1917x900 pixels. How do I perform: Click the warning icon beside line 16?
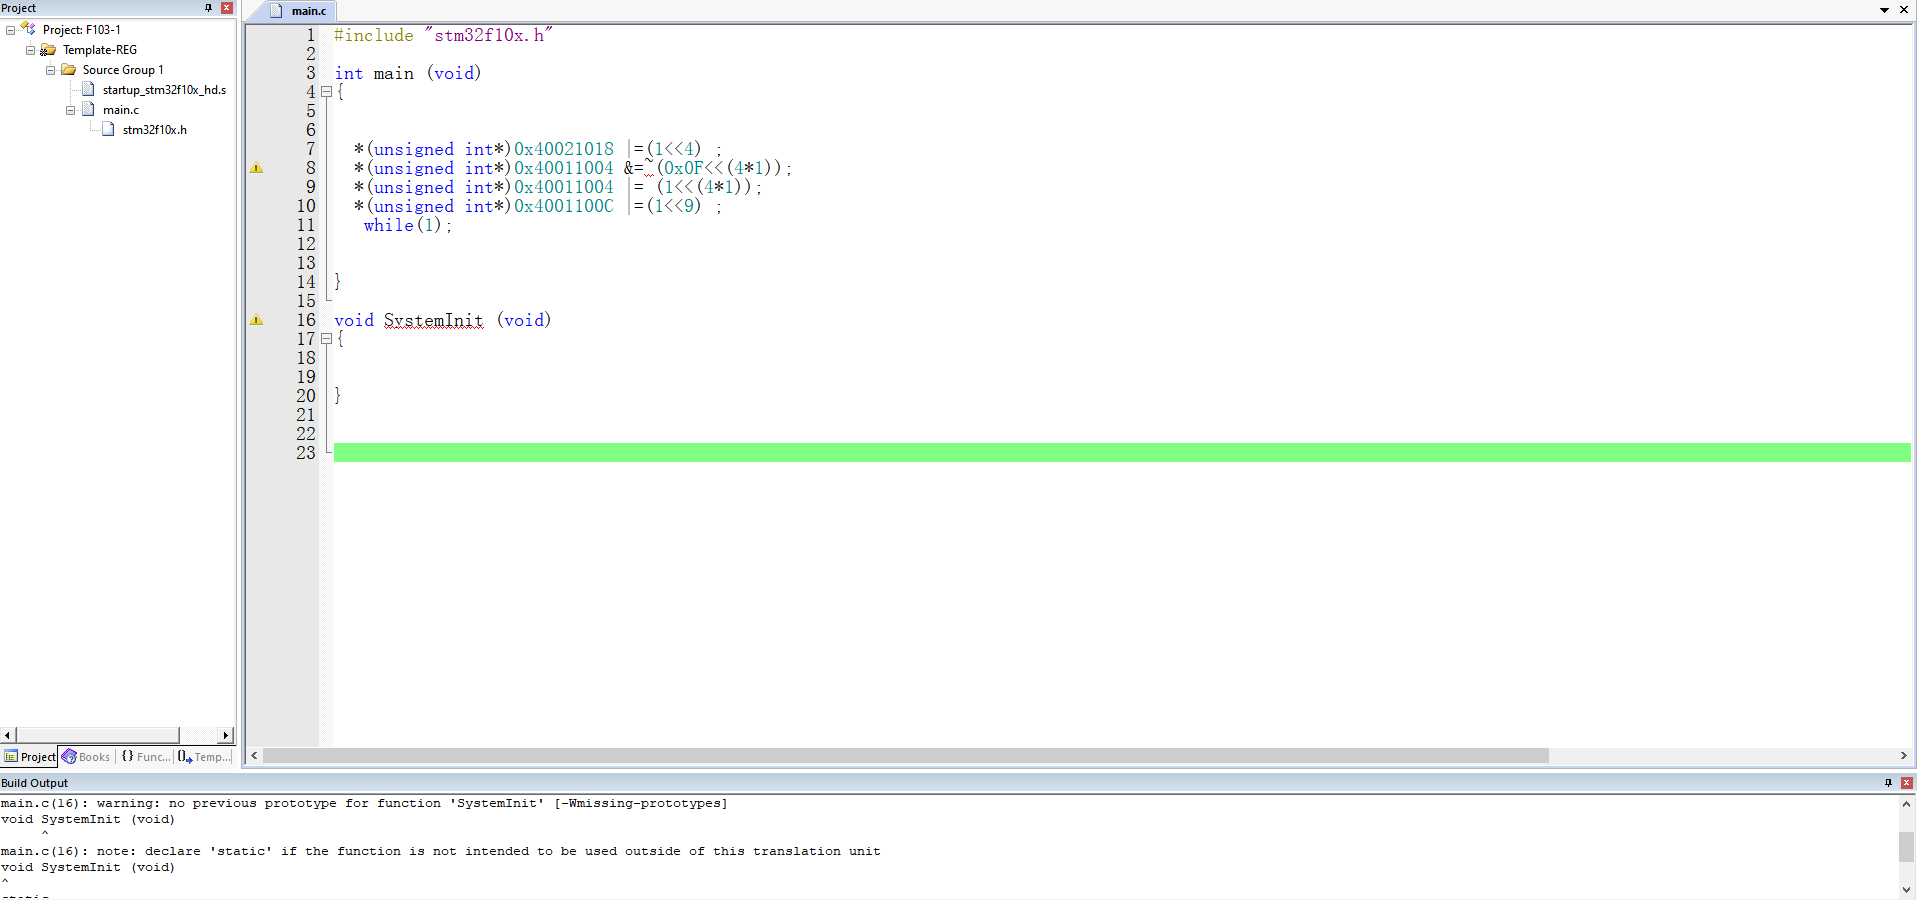click(256, 320)
